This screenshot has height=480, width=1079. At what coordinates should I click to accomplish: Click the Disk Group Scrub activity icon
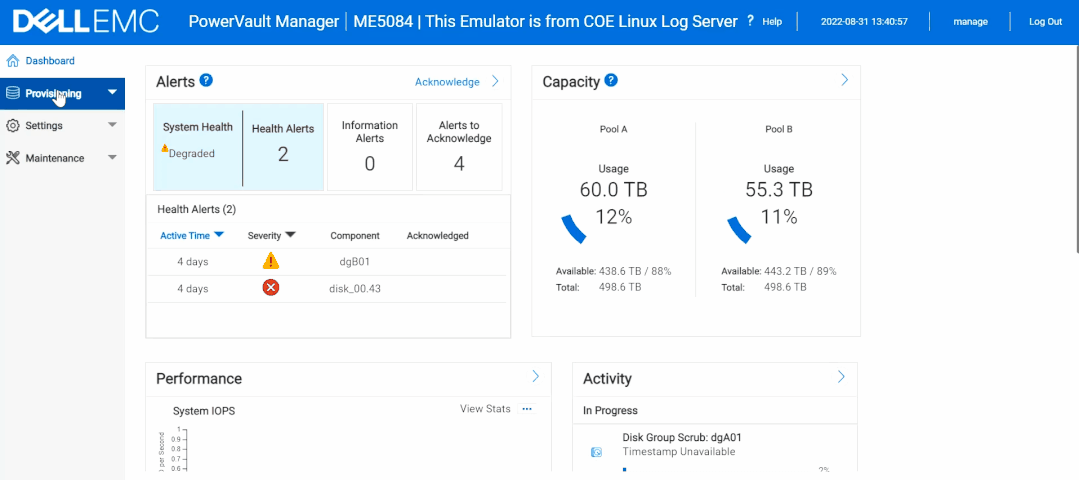coord(597,452)
